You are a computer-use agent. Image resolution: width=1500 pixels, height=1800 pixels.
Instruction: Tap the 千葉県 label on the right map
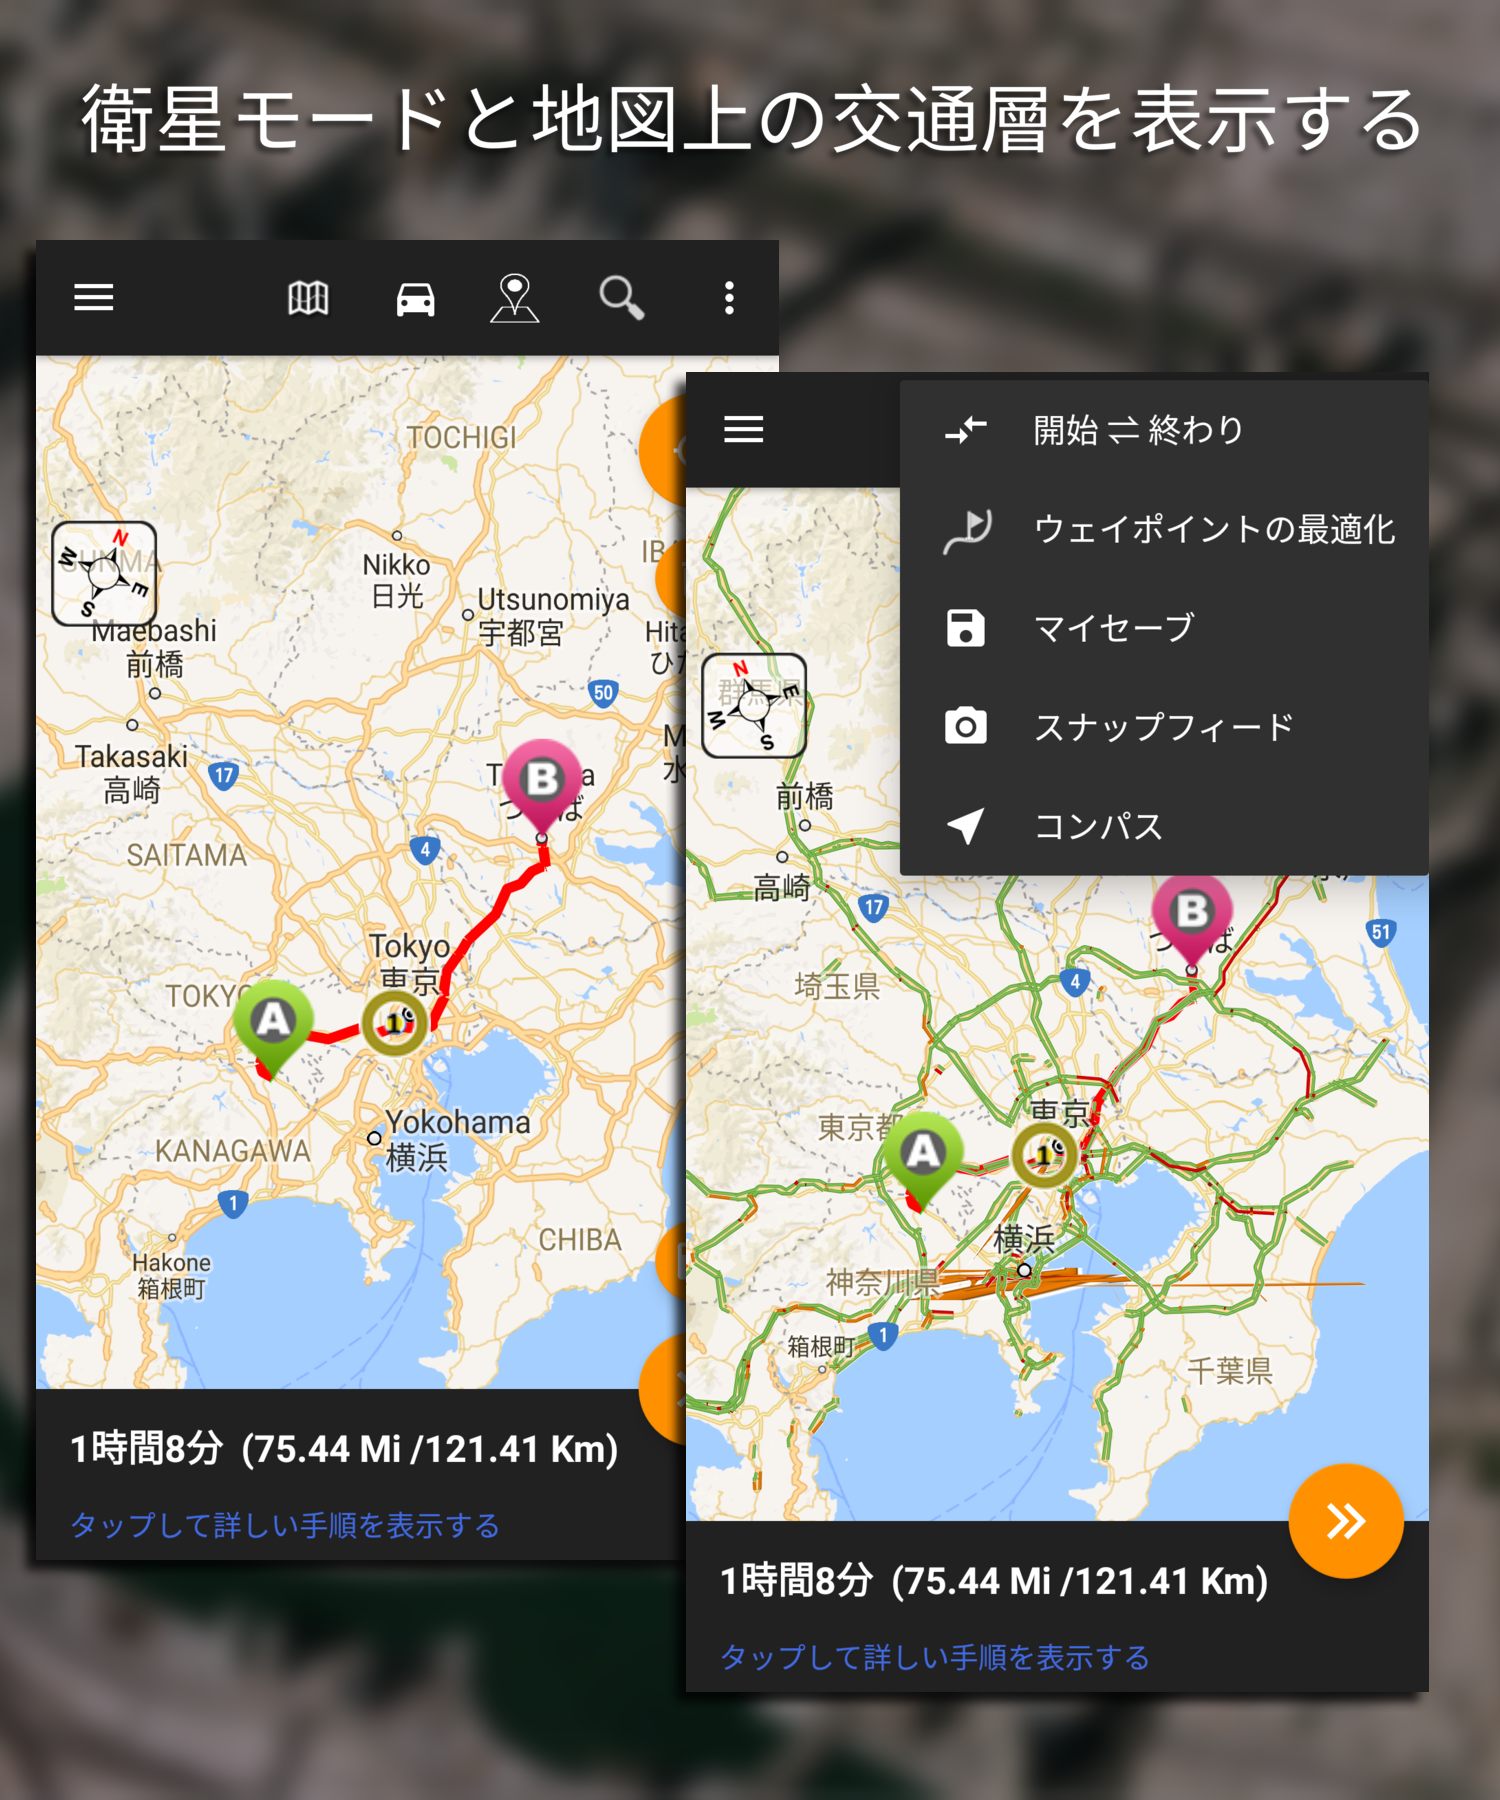(1230, 1370)
